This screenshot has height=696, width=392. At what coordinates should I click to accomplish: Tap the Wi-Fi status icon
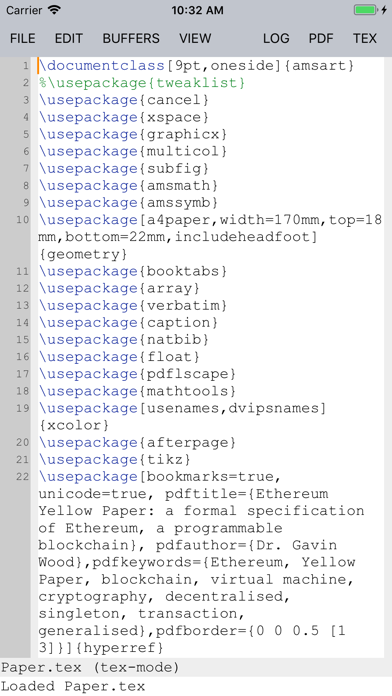(x=55, y=10)
